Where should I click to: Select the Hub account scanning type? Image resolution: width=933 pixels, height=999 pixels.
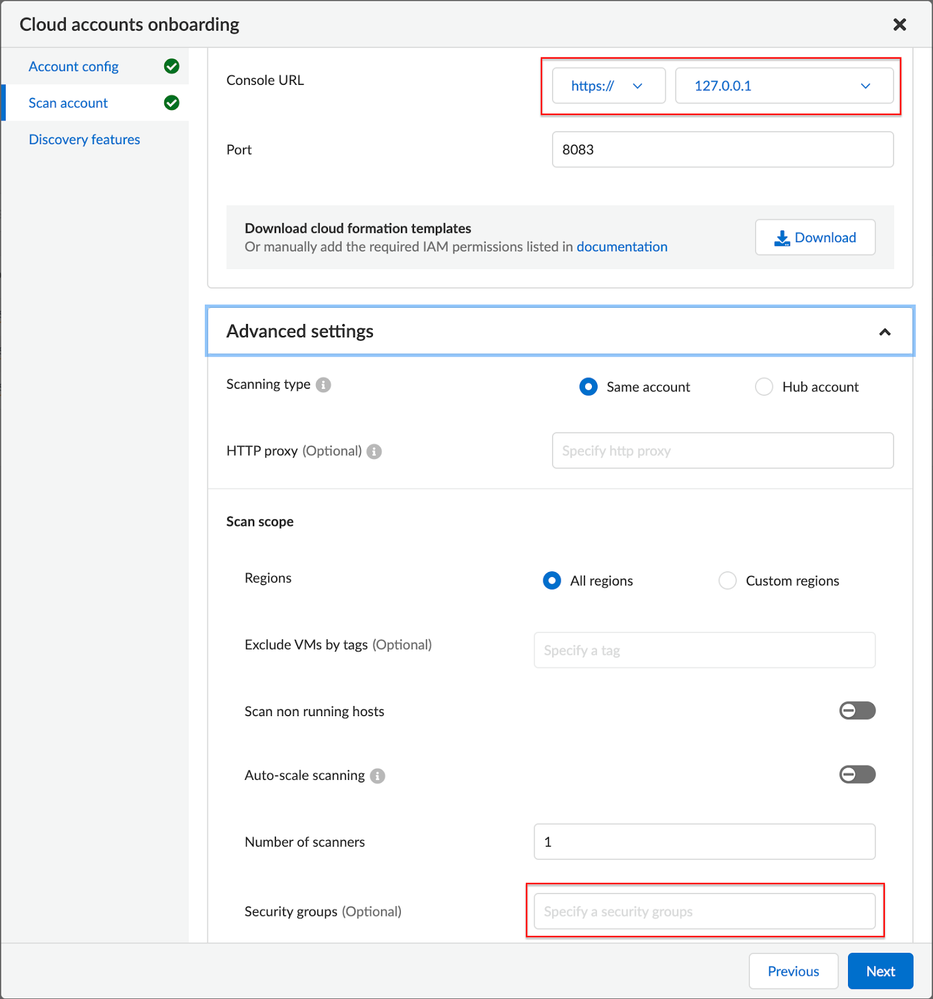point(764,387)
